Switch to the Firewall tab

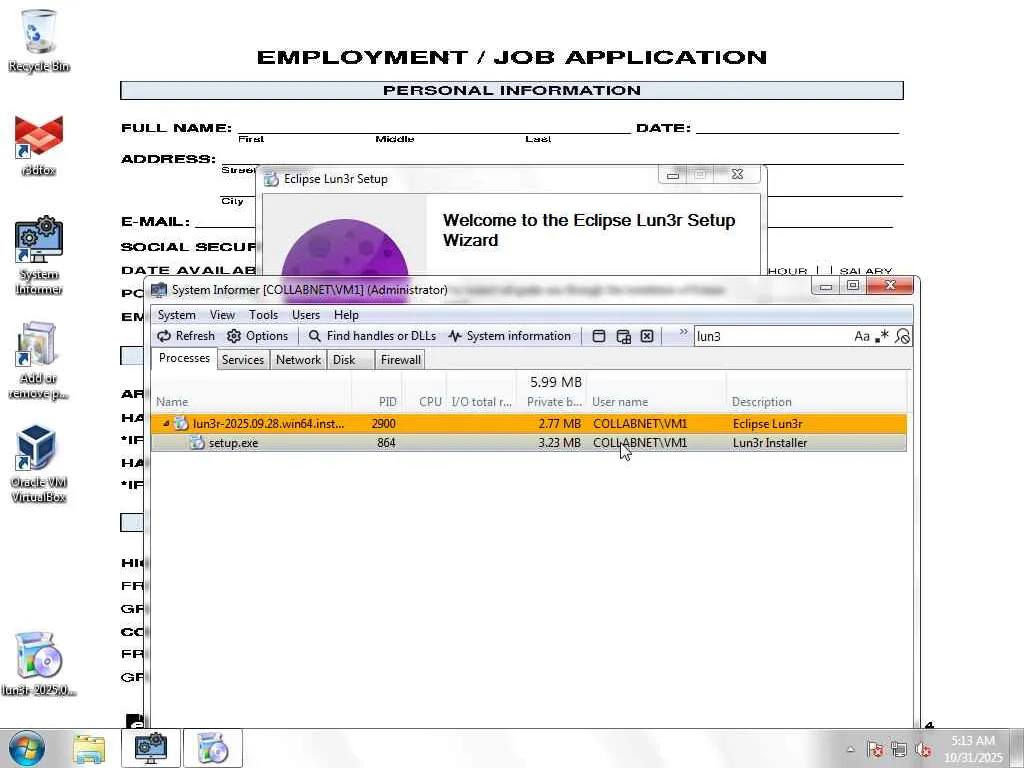point(400,360)
